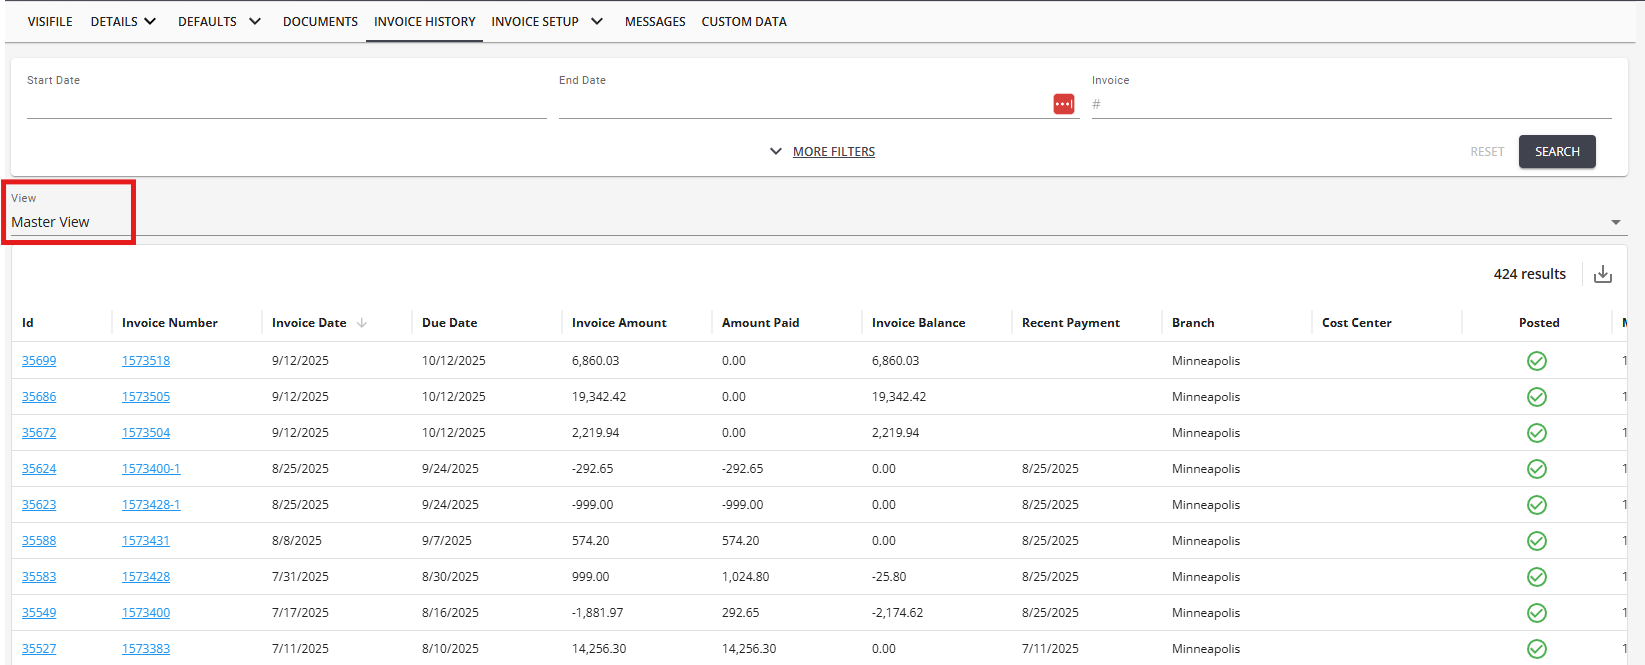
Task: Click posted checkmark for invoice 1573504
Action: tap(1537, 433)
